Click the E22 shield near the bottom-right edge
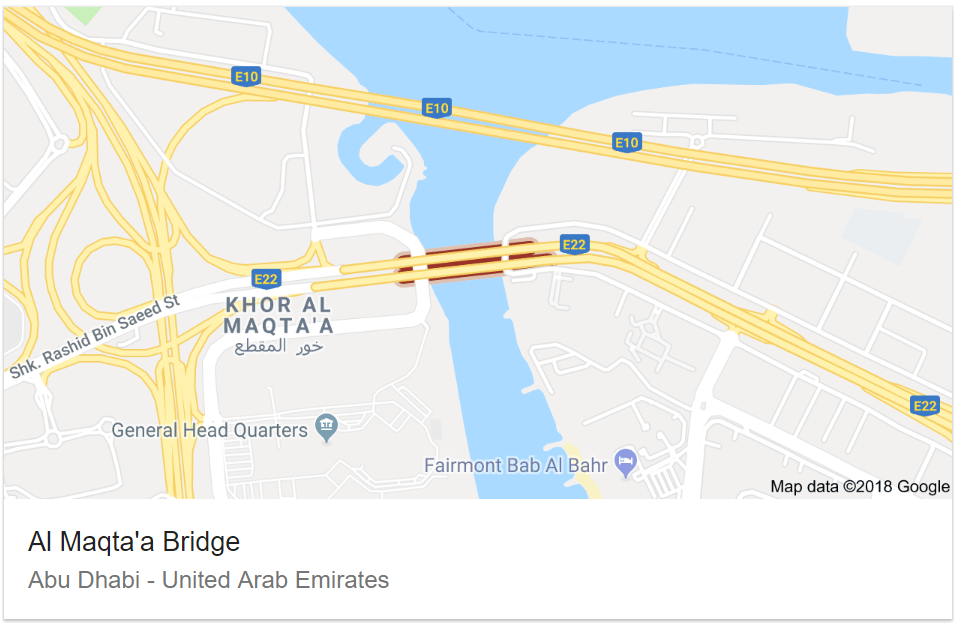The image size is (957, 623). point(925,405)
